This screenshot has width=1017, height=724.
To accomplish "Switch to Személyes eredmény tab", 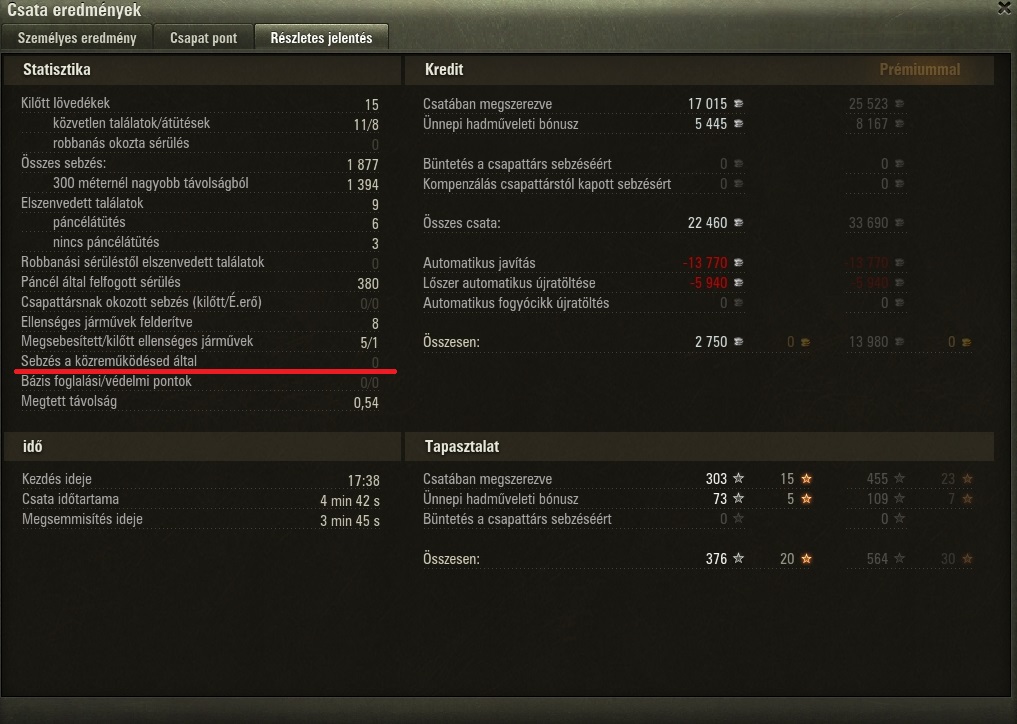I will [x=77, y=38].
